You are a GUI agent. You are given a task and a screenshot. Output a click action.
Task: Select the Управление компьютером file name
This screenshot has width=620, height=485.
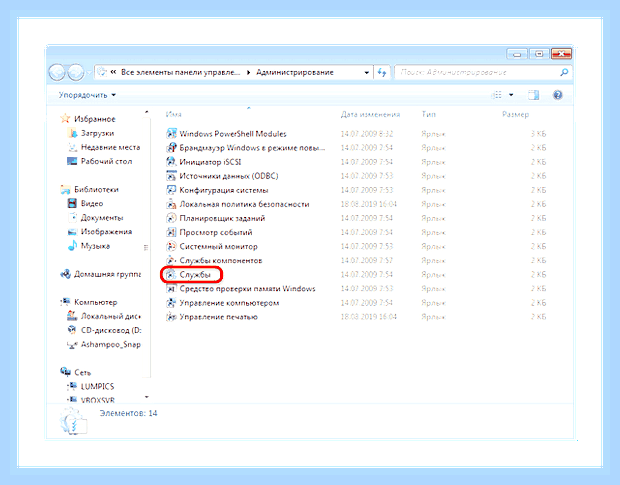[x=229, y=303]
